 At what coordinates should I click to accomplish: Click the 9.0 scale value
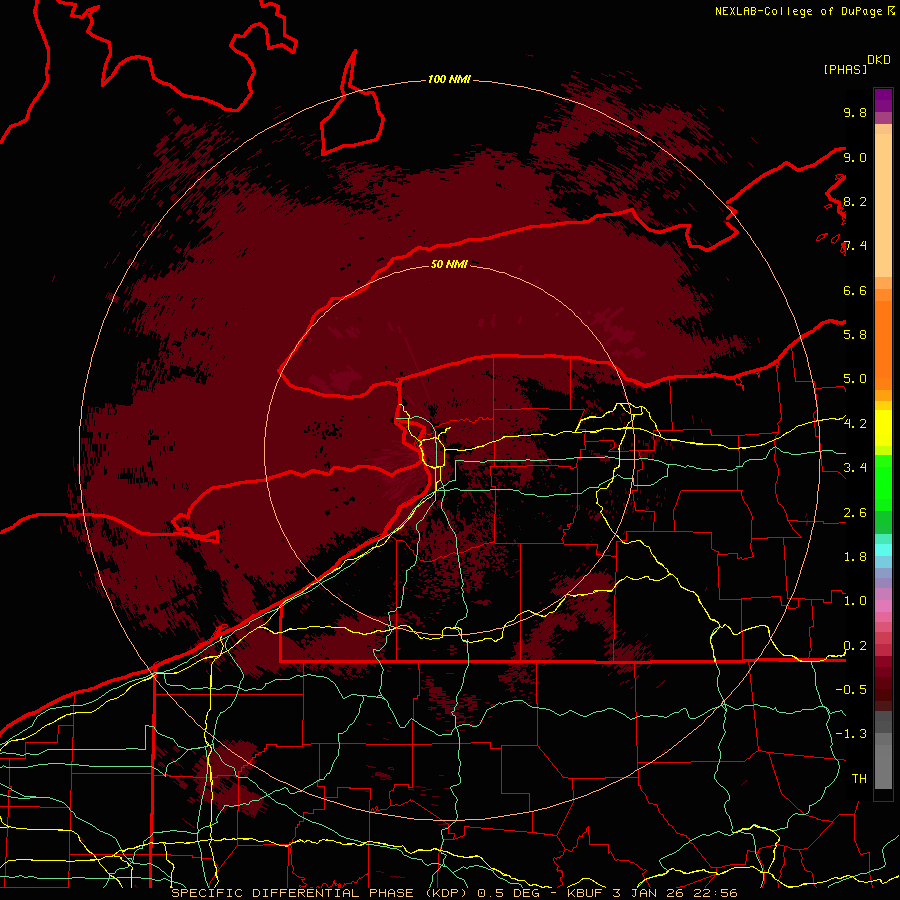(855, 157)
